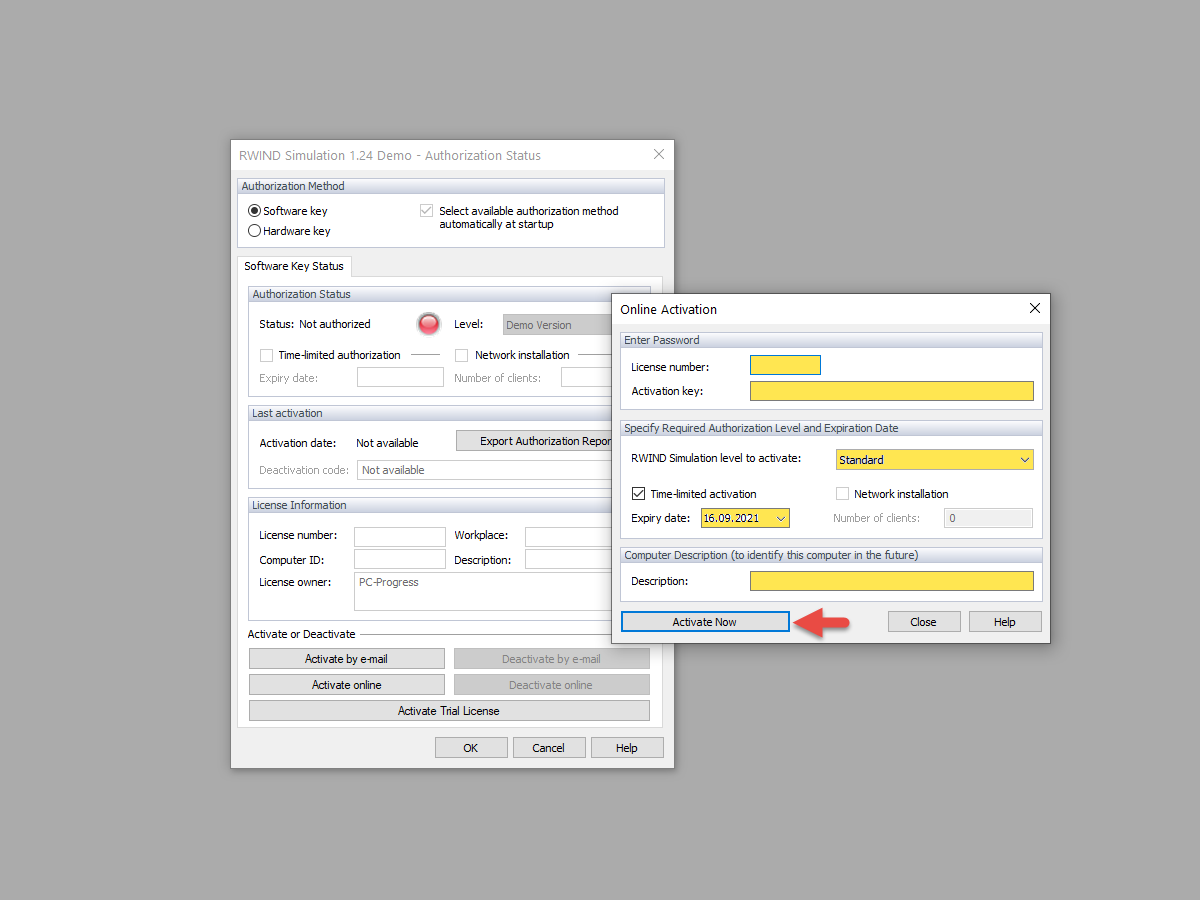Click the Level field showing Demo Version
This screenshot has width=1200, height=900.
(x=557, y=325)
